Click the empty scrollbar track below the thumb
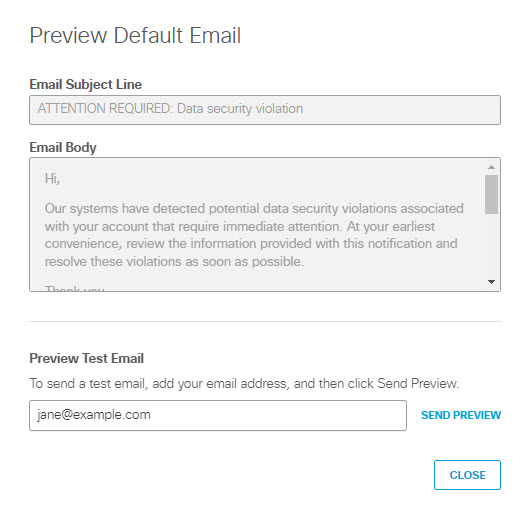This screenshot has height=516, width=526. (x=491, y=245)
